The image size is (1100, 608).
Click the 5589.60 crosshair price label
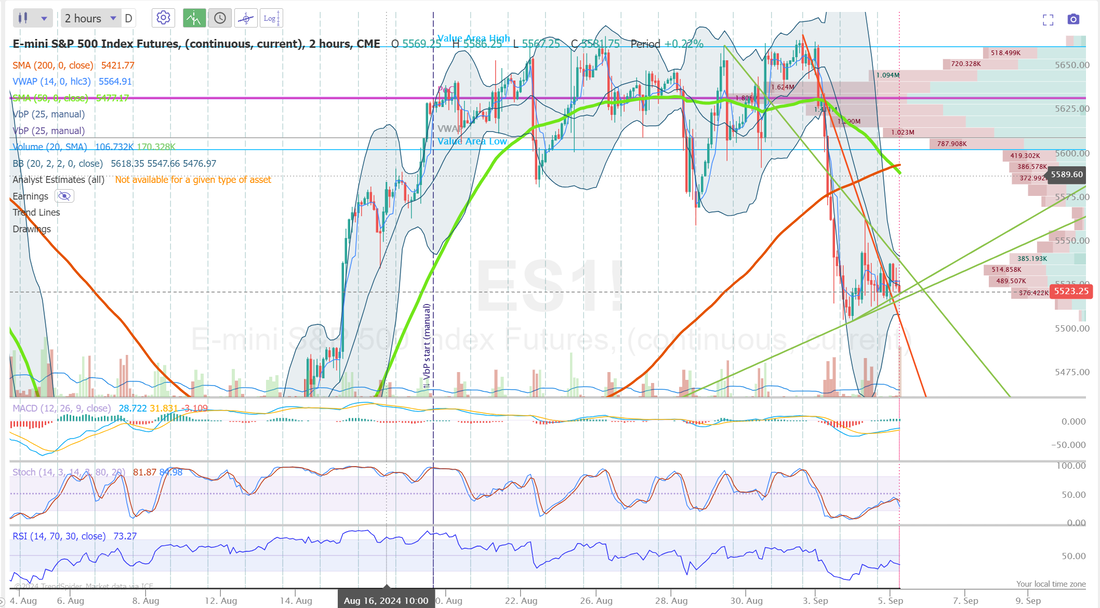tap(1066, 174)
